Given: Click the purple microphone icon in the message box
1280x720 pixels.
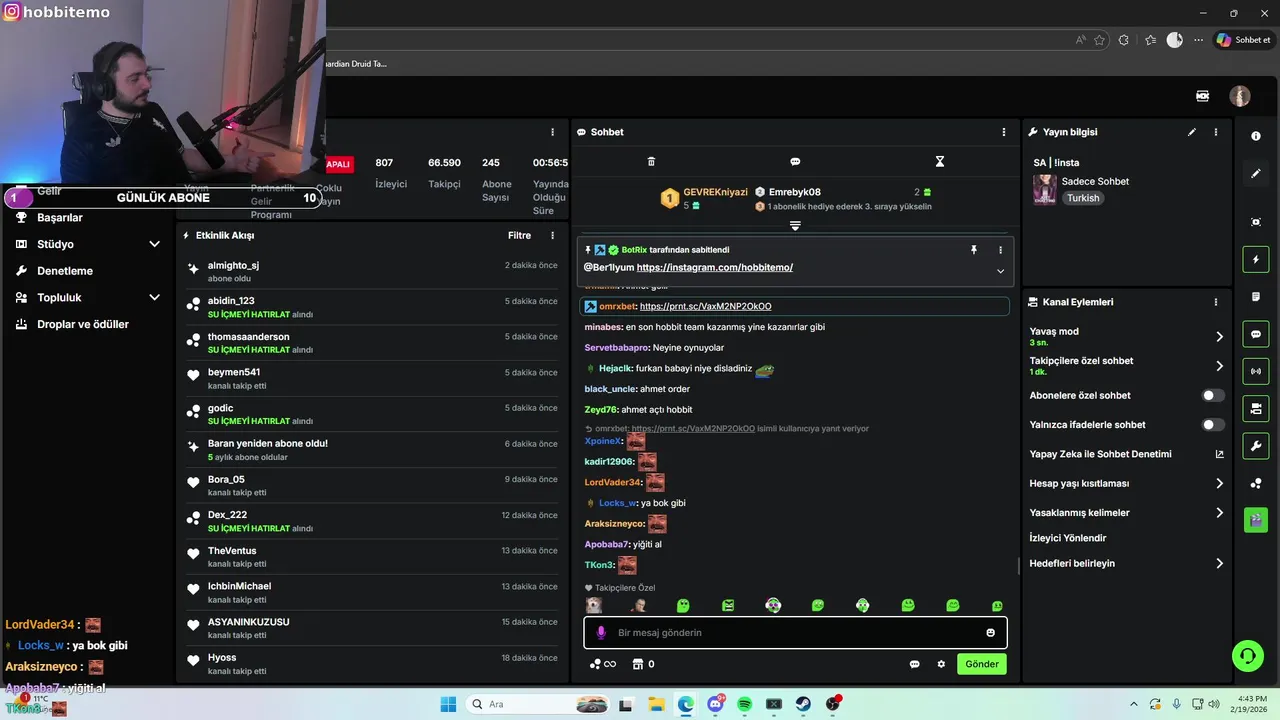Looking at the screenshot, I should (x=601, y=633).
